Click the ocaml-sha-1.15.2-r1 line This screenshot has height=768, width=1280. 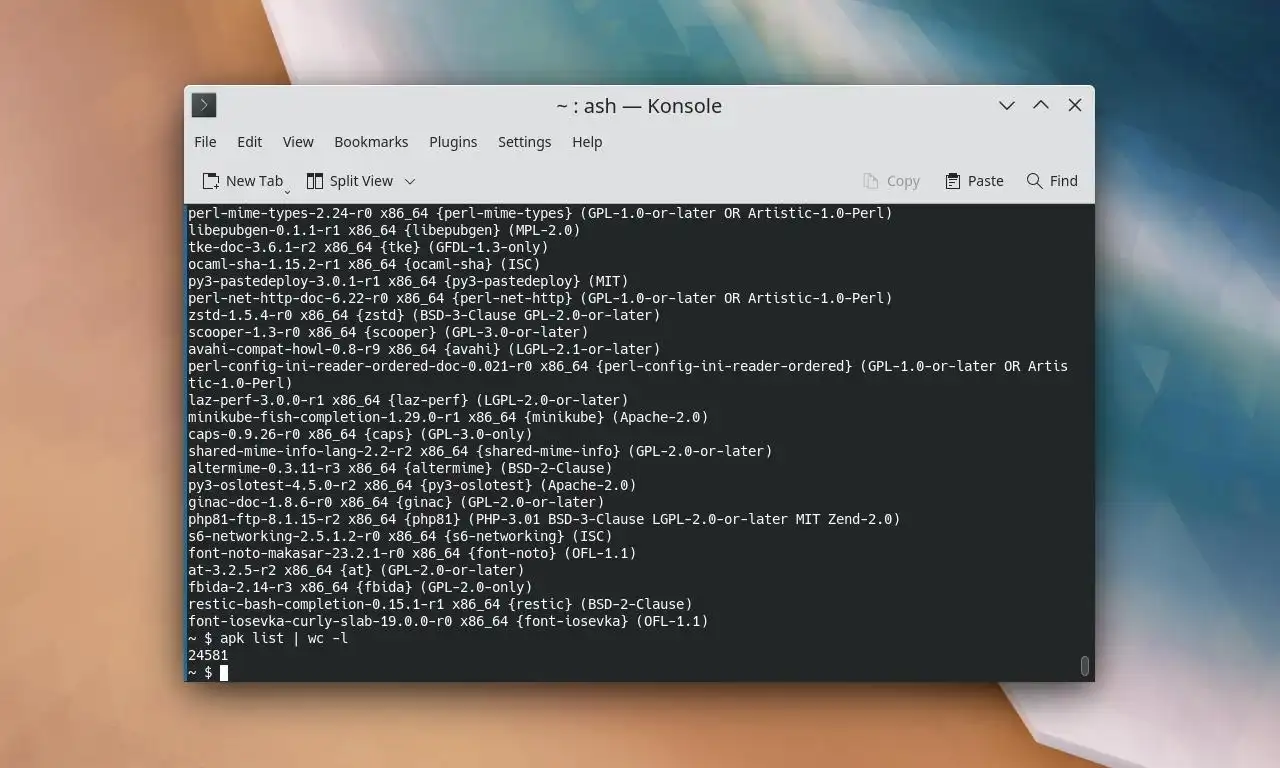pos(364,264)
